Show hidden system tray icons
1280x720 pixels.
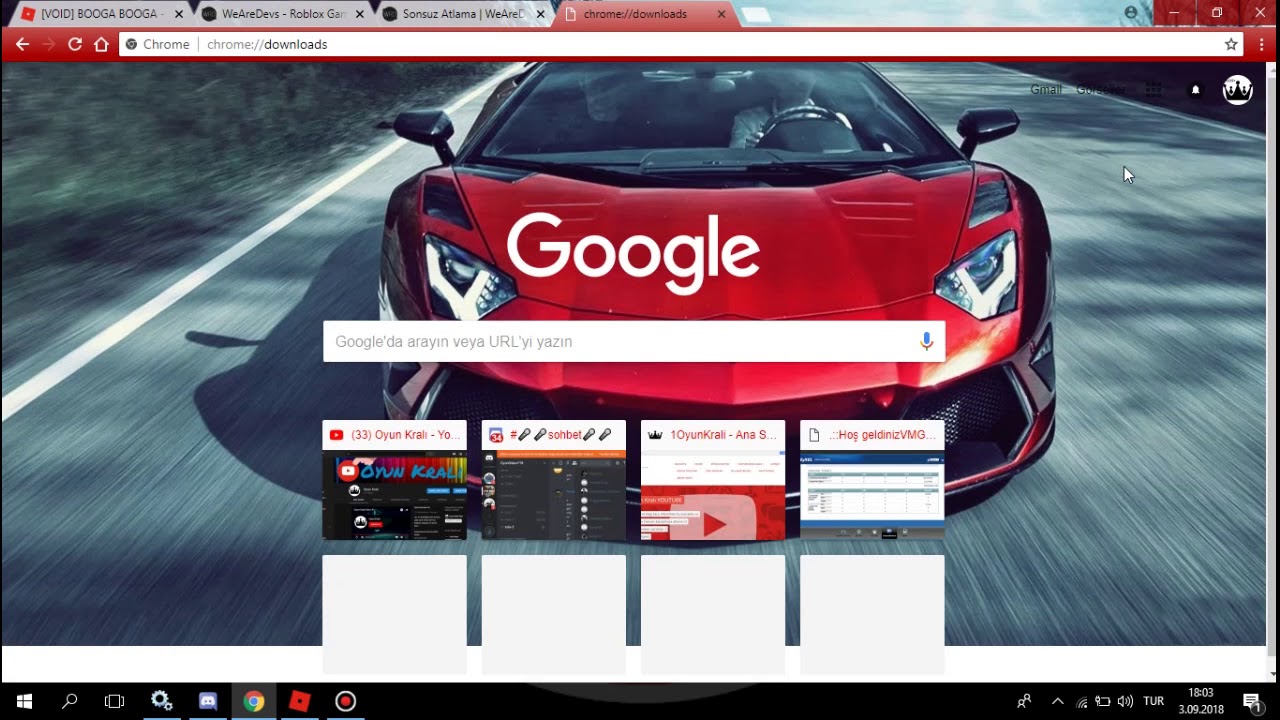pyautogui.click(x=1057, y=701)
